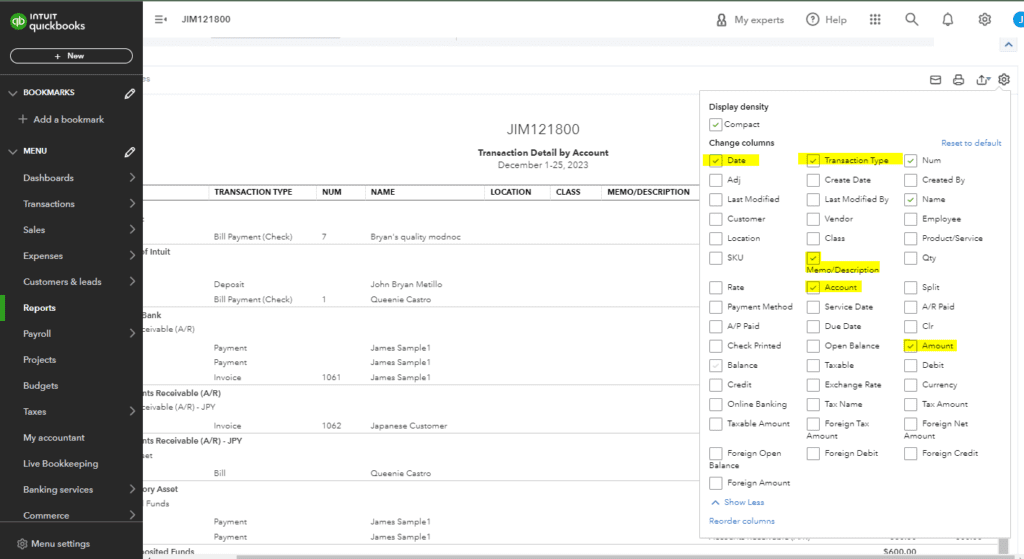Uncheck the Transaction Type column checkbox
This screenshot has width=1024, height=559.
pos(813,160)
